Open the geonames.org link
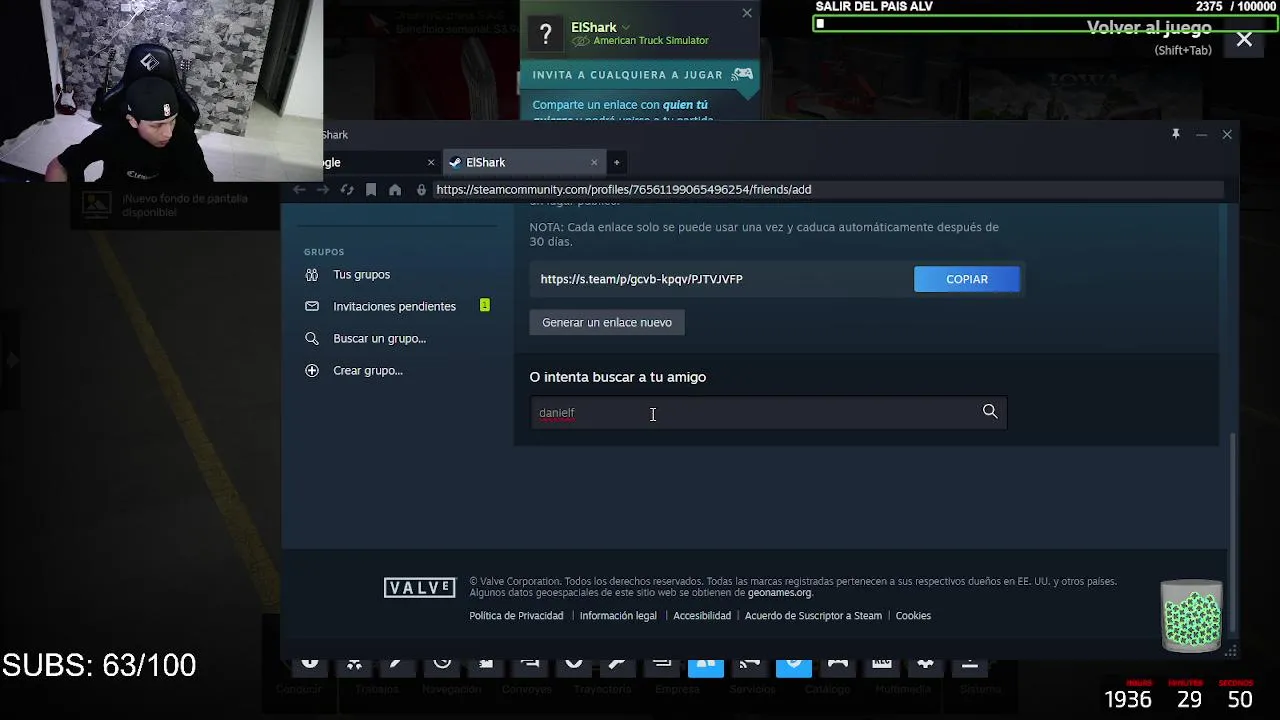Screen dimensions: 1280x720 tap(779, 592)
